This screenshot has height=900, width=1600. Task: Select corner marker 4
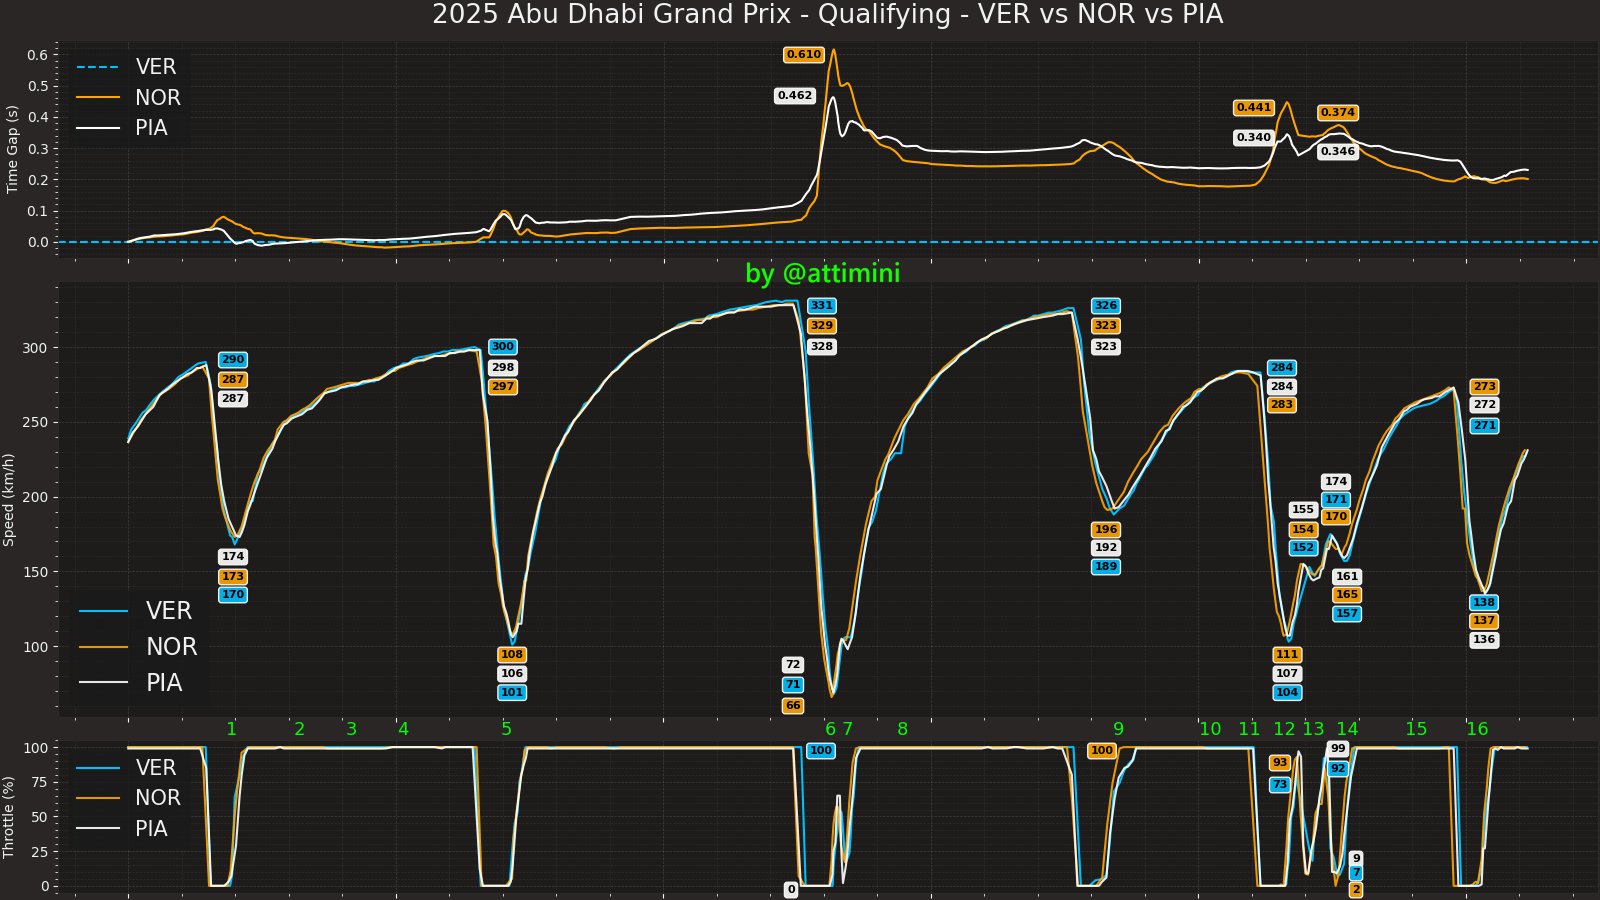pyautogui.click(x=404, y=729)
